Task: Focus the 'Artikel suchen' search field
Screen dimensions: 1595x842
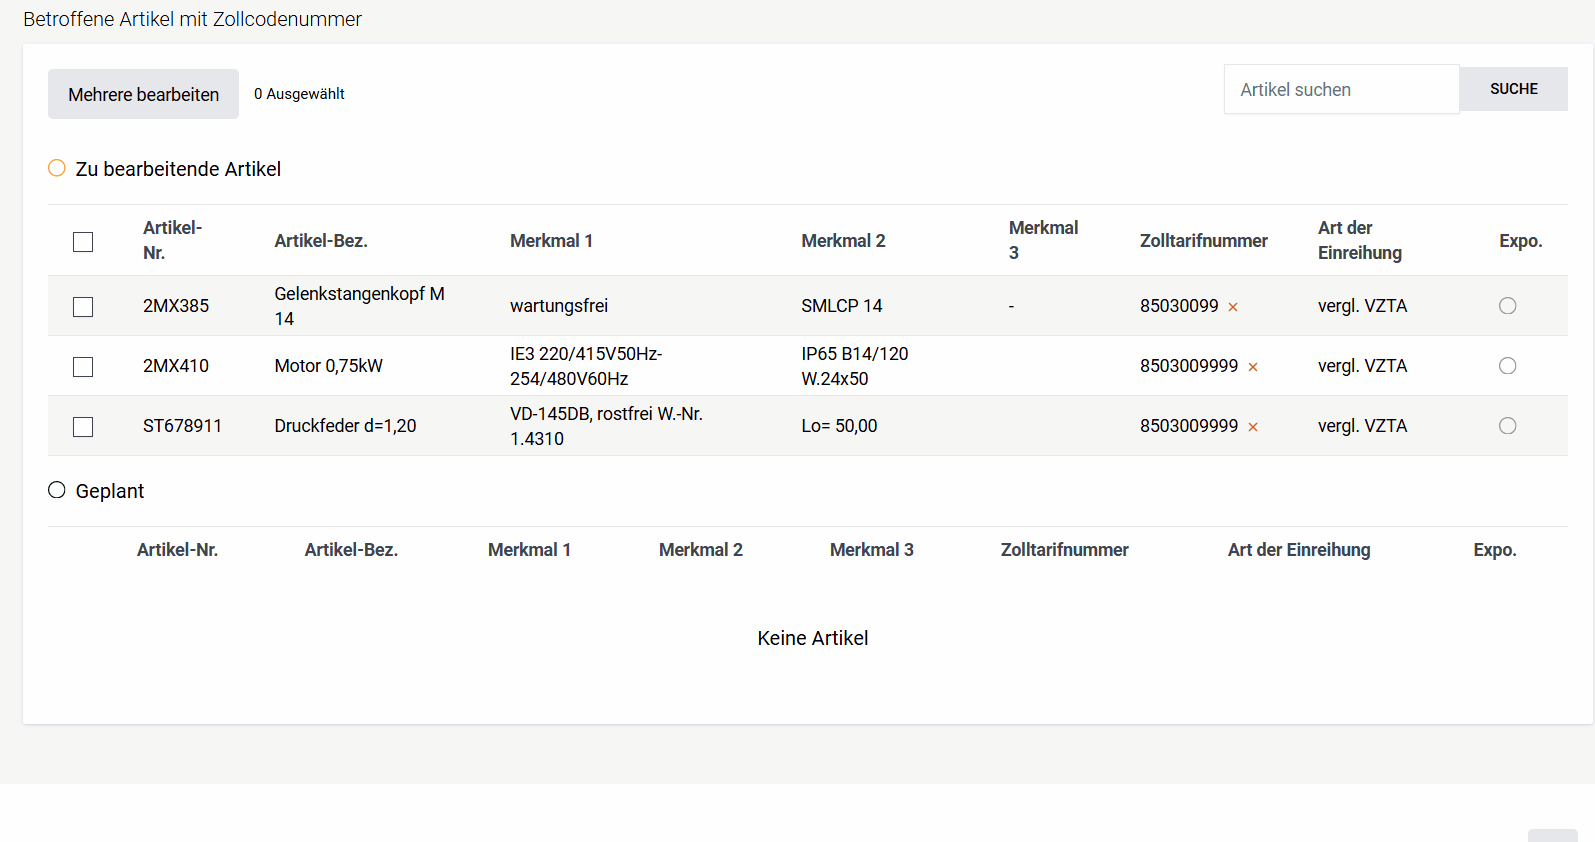Action: [1341, 90]
